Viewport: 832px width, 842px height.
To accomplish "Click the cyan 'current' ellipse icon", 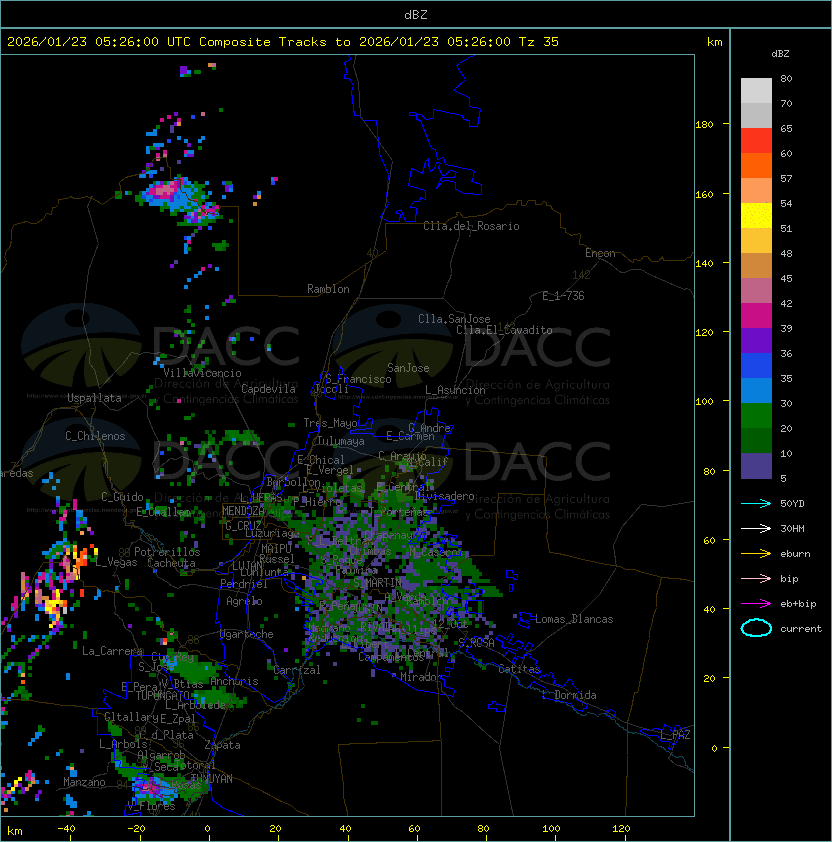I will 756,628.
